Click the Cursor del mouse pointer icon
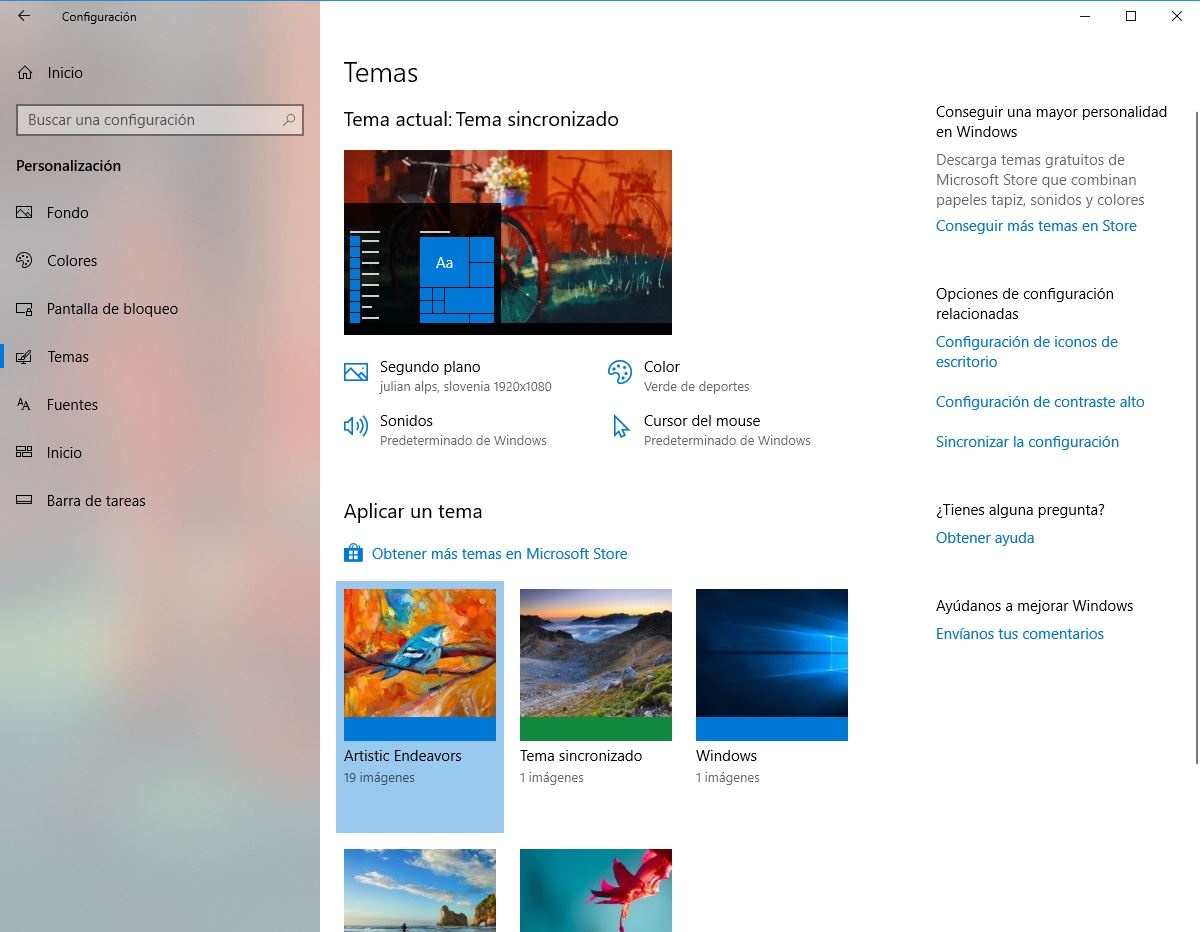This screenshot has height=932, width=1200. [x=621, y=427]
